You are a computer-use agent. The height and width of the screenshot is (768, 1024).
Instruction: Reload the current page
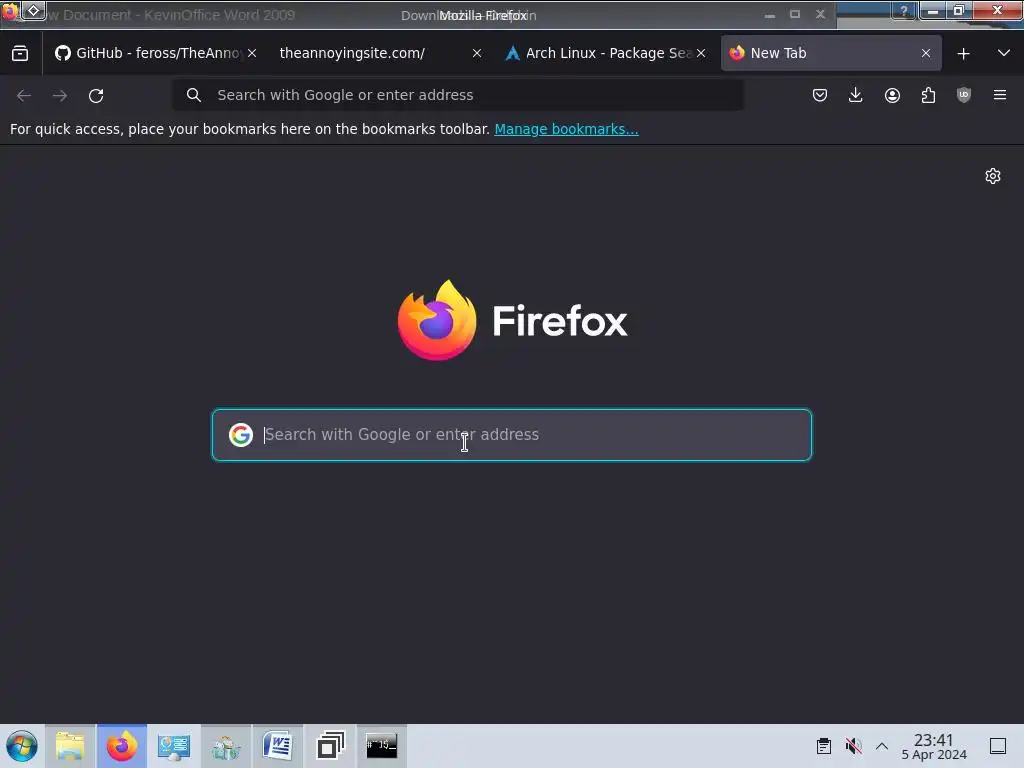96,95
